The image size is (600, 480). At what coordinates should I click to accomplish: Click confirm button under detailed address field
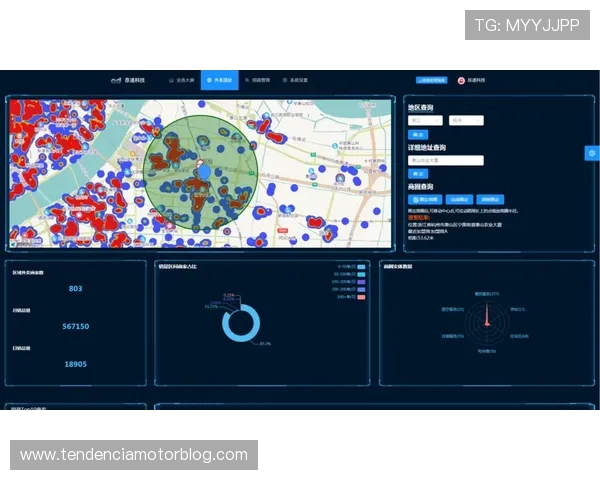coord(417,173)
